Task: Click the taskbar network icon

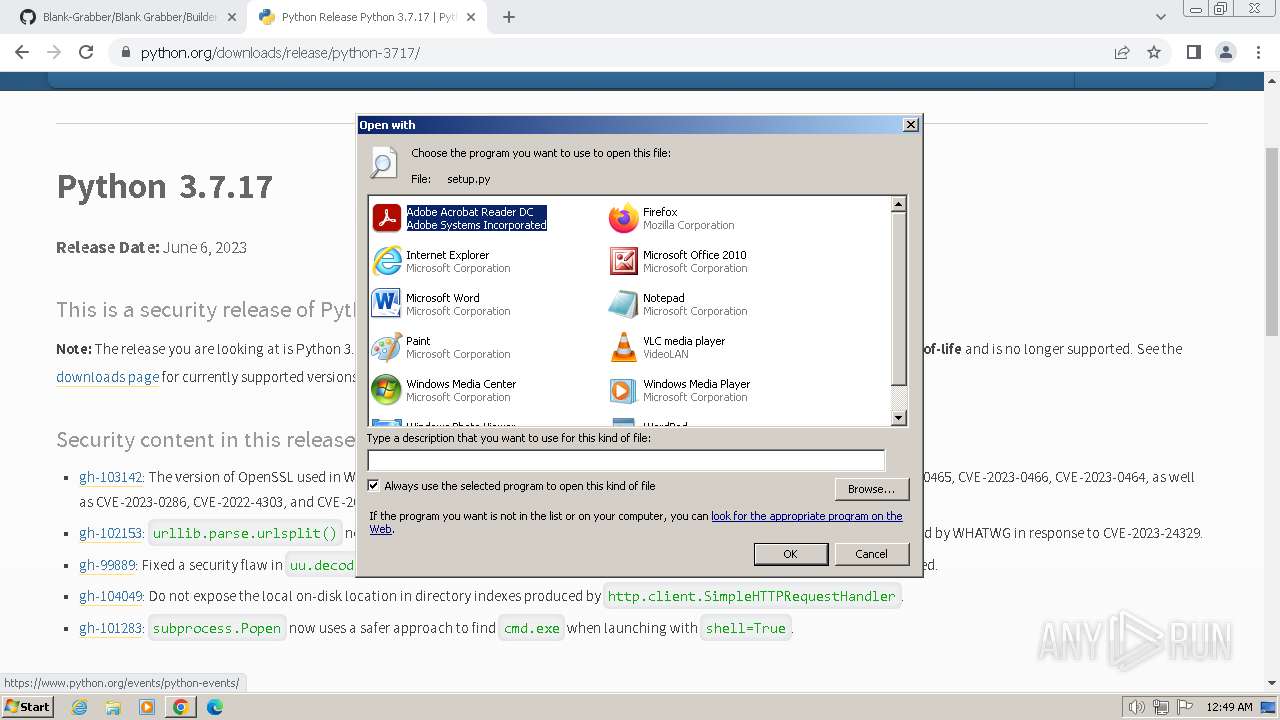Action: [1161, 707]
